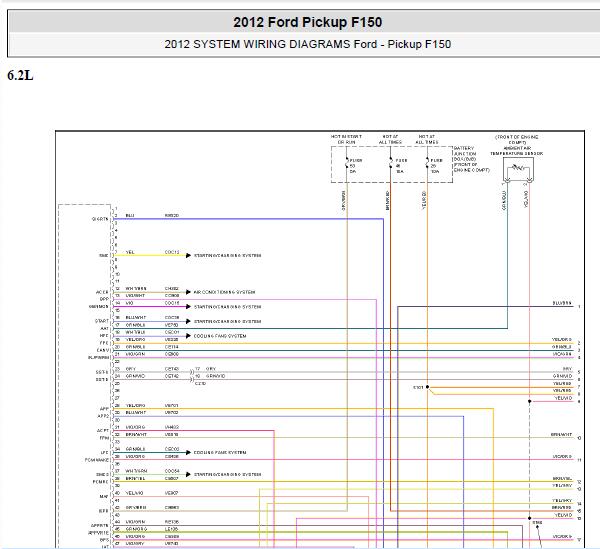Click the "VIO" wire label at pin 14

pyautogui.click(x=129, y=303)
